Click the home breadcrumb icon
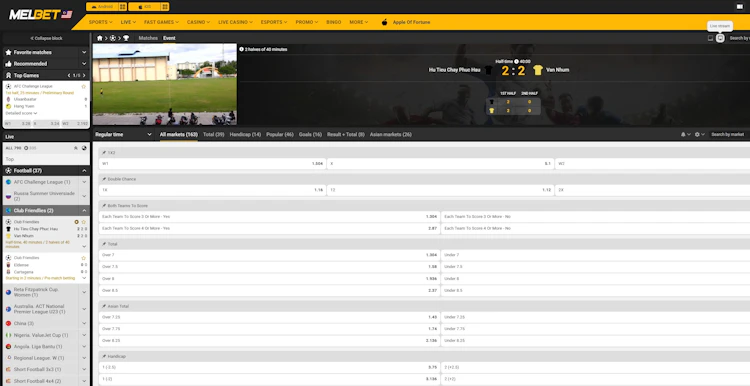This screenshot has width=750, height=386. click(100, 38)
